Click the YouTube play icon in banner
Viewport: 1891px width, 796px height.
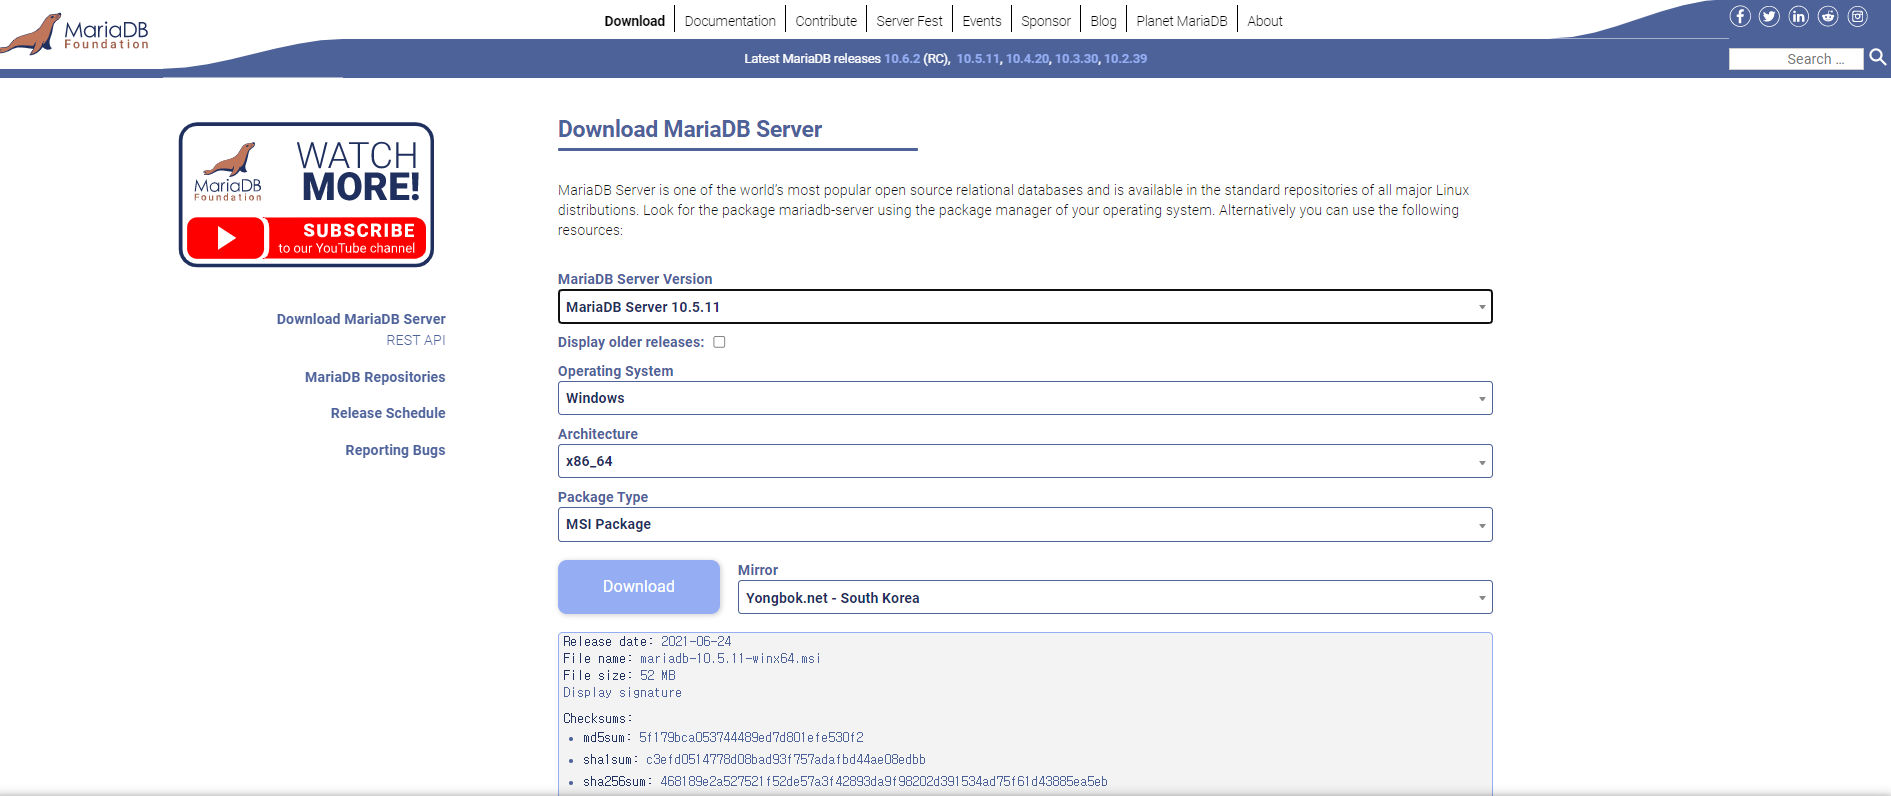(226, 238)
